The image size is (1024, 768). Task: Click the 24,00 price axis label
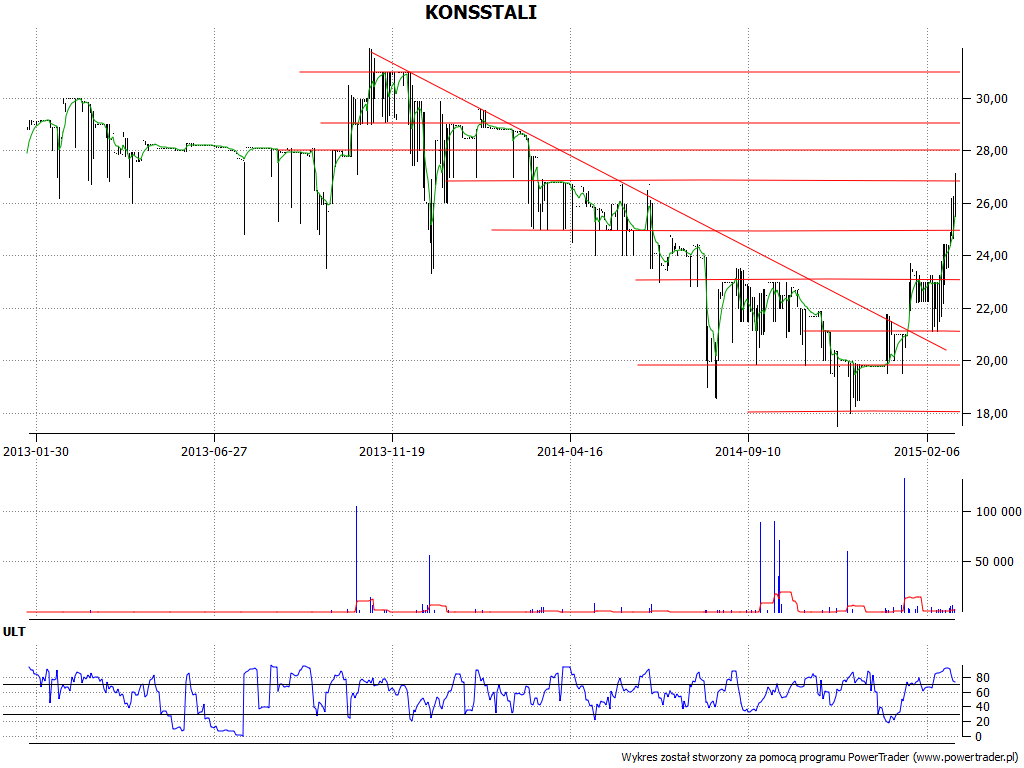point(991,256)
